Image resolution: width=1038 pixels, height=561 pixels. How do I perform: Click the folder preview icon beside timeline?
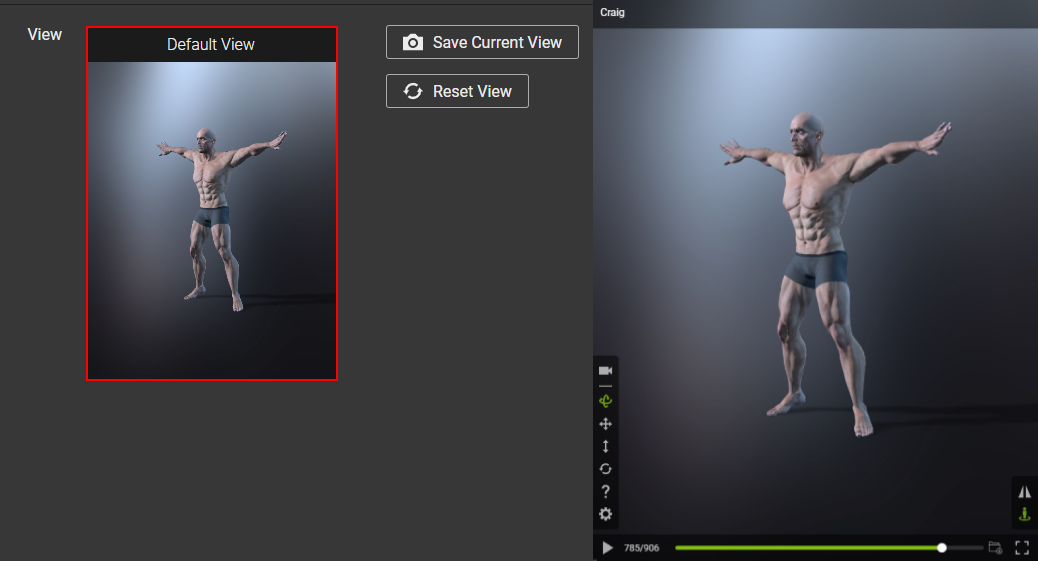click(995, 547)
